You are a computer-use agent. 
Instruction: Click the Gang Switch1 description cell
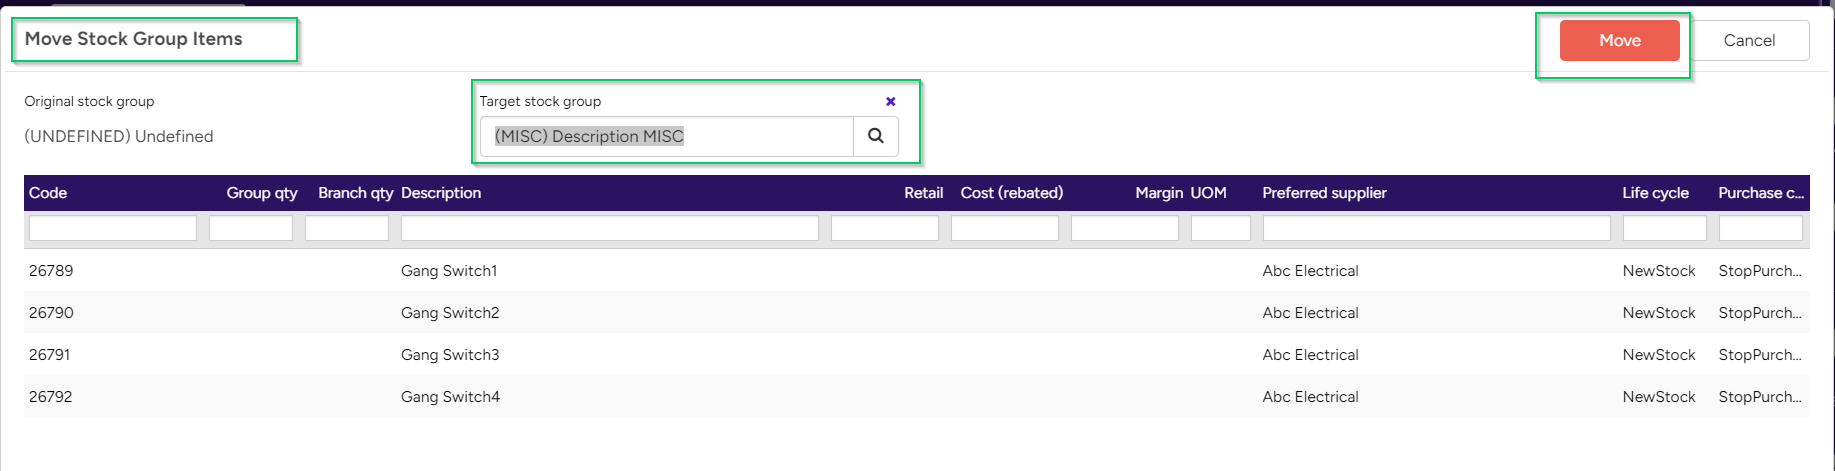(x=449, y=271)
